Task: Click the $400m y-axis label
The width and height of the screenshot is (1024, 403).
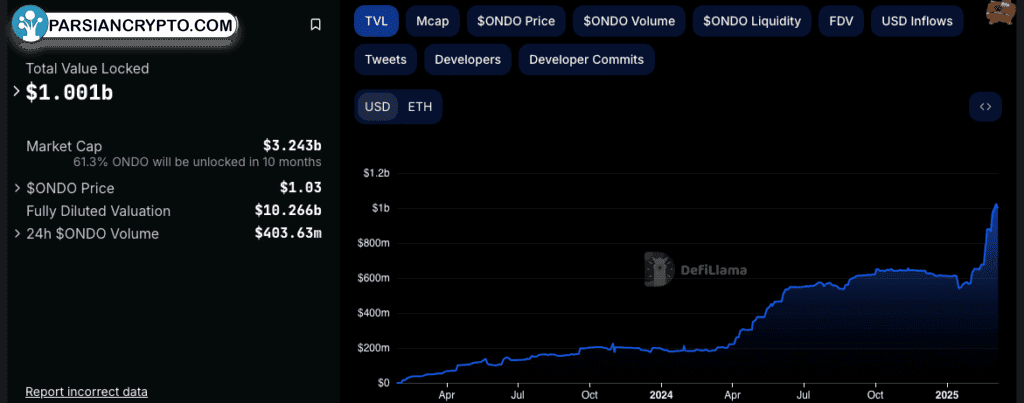Action: (x=376, y=313)
